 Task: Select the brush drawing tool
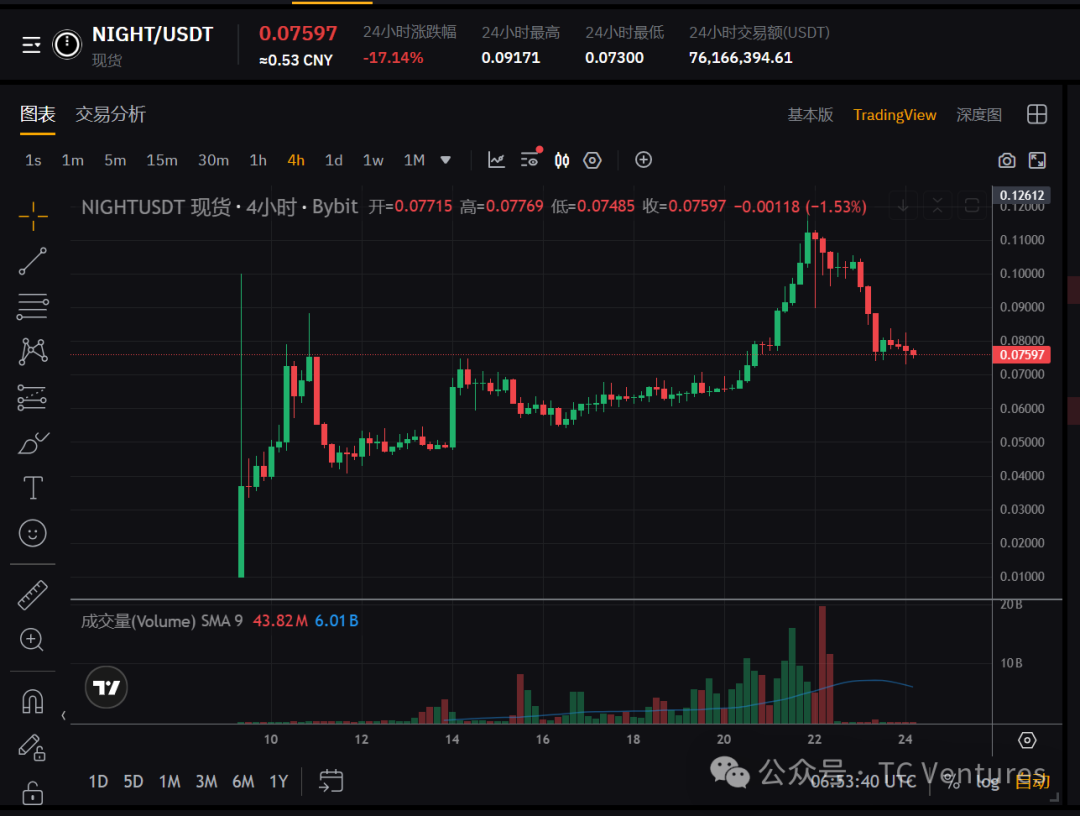tap(33, 443)
